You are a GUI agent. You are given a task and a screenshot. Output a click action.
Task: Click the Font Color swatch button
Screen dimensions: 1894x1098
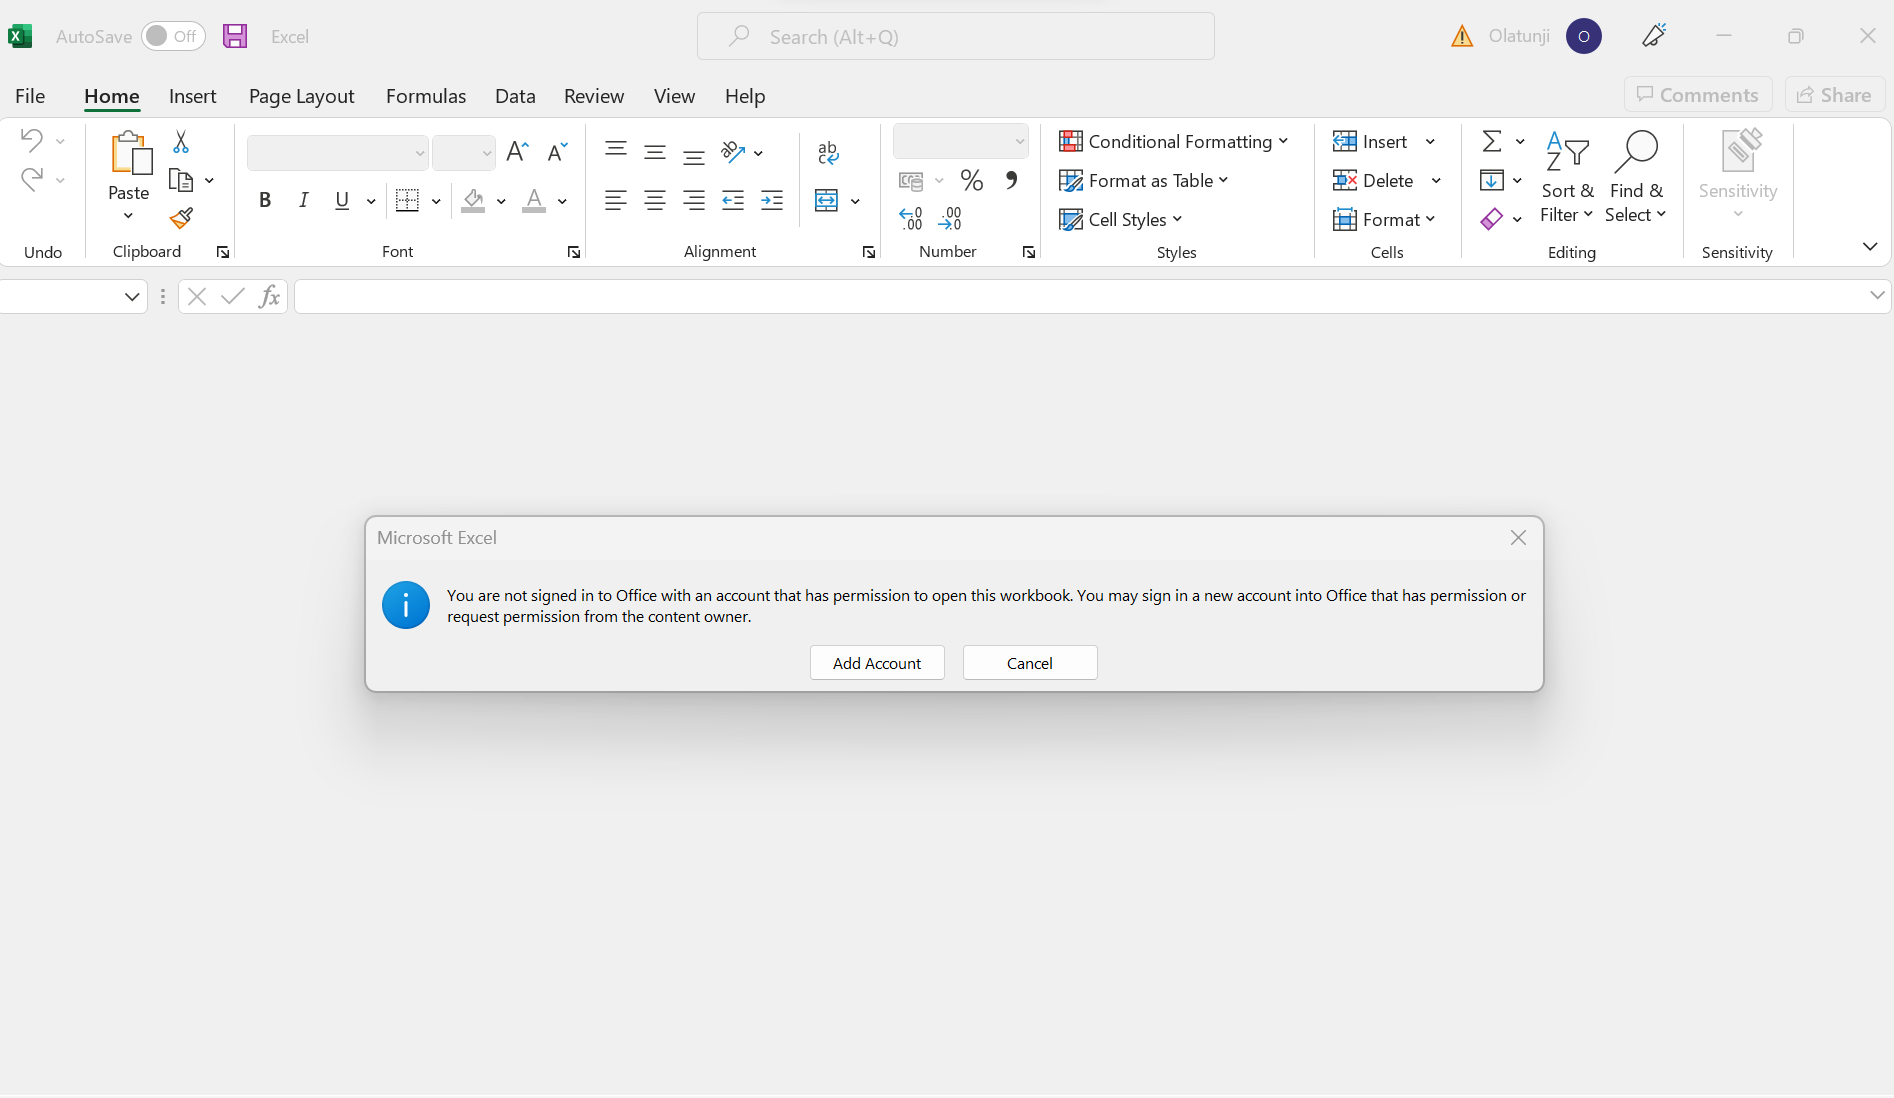point(534,200)
